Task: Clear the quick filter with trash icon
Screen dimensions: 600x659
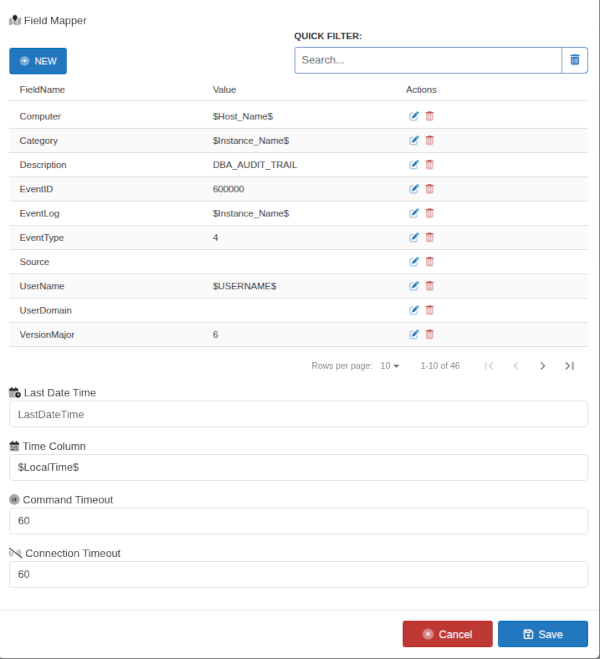Action: point(574,60)
